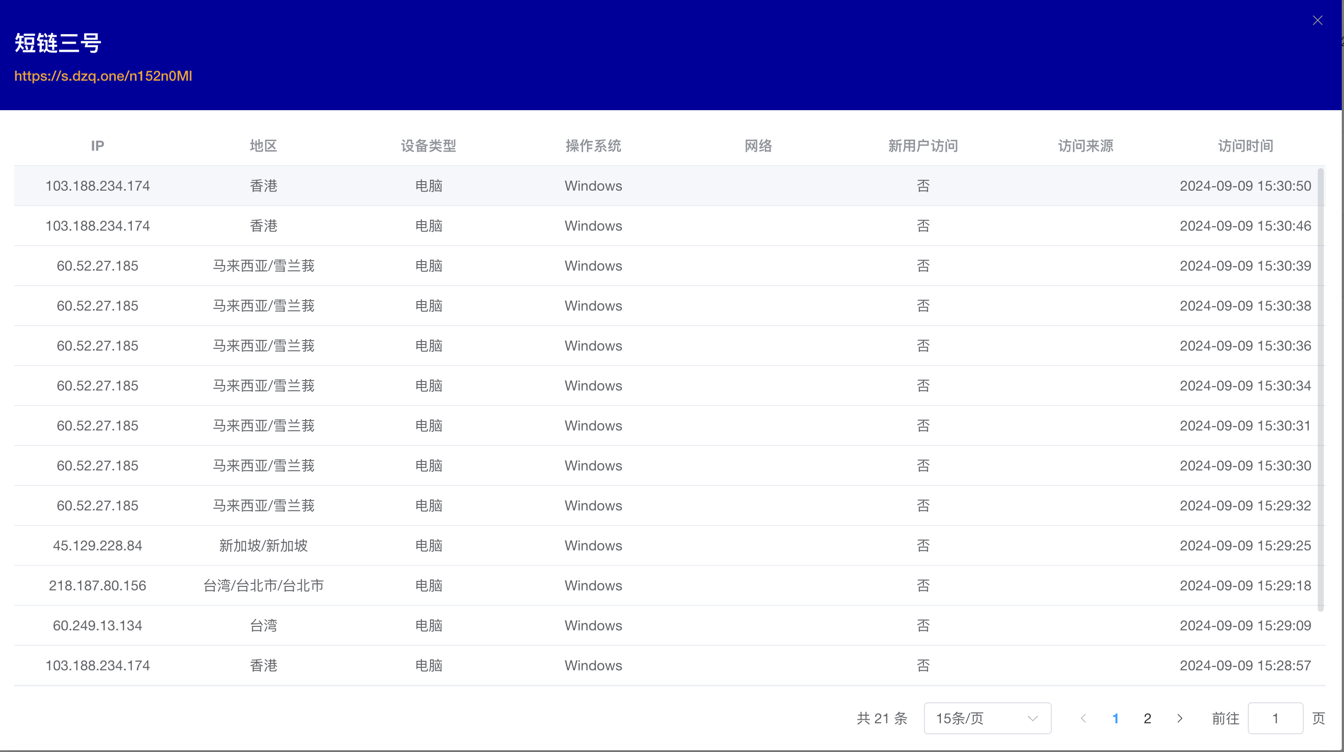1344x752 pixels.
Task: Click the previous page arrow
Action: coord(1083,718)
